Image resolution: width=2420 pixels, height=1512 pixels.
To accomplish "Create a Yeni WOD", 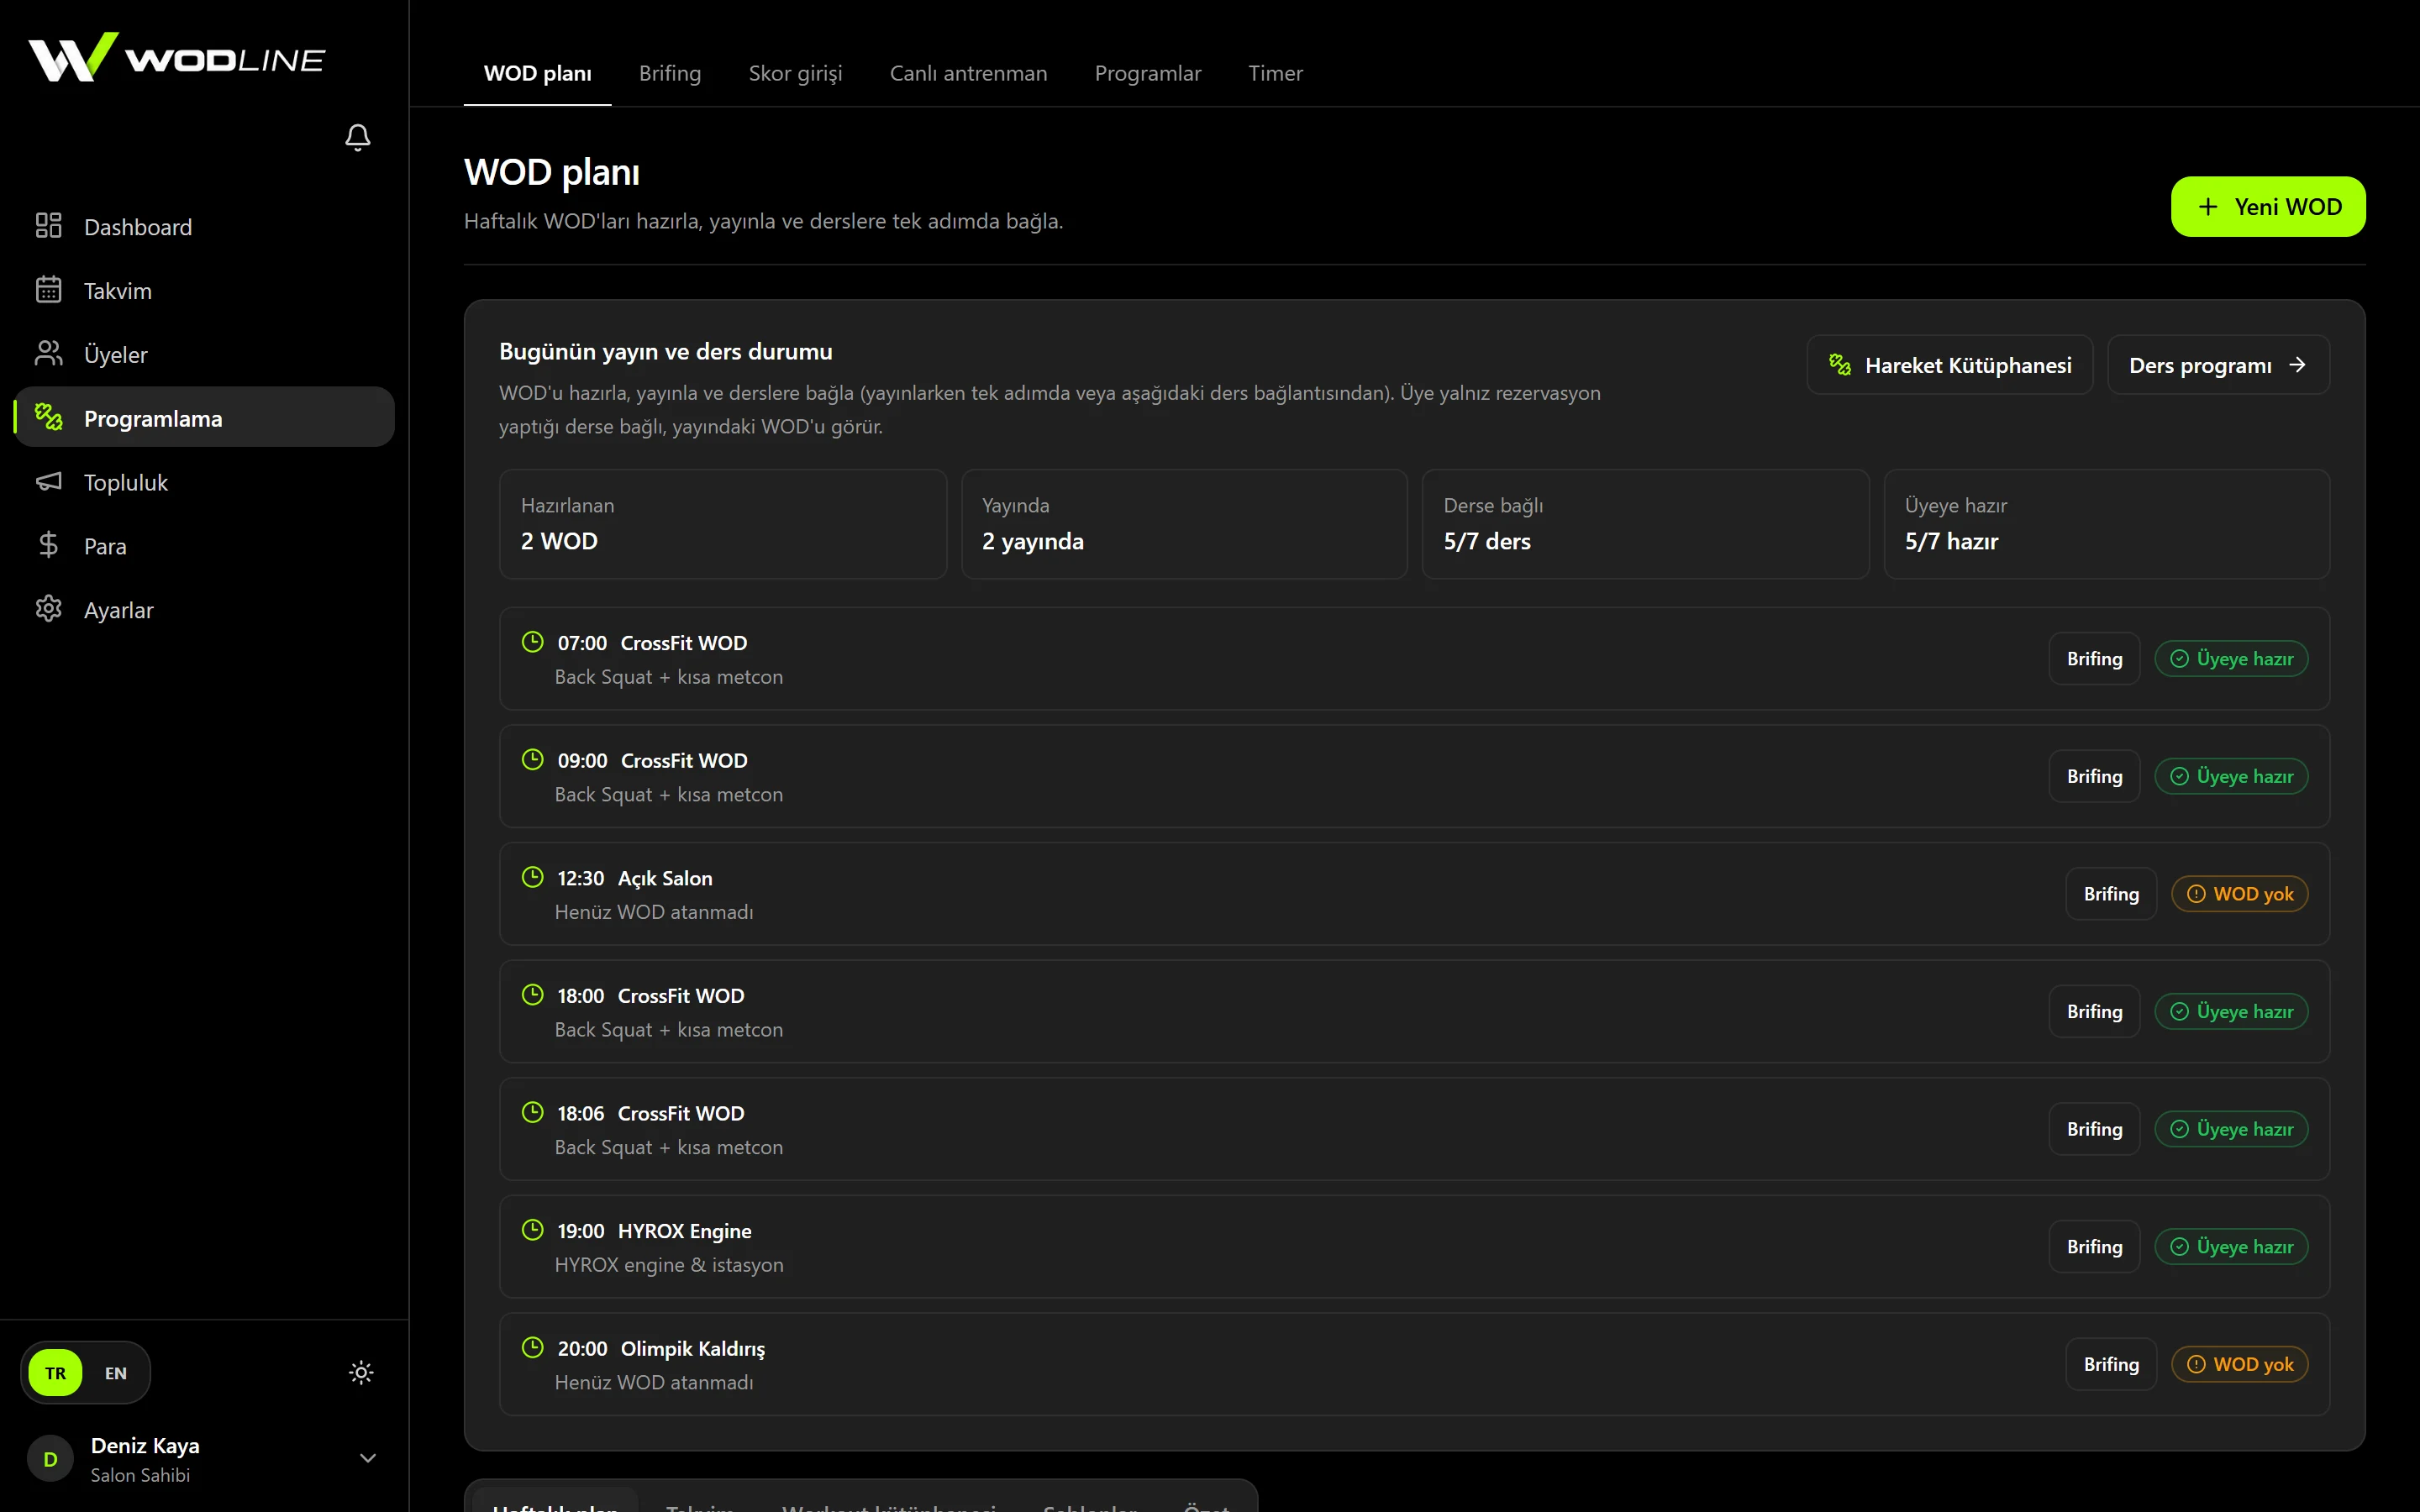I will (2268, 207).
